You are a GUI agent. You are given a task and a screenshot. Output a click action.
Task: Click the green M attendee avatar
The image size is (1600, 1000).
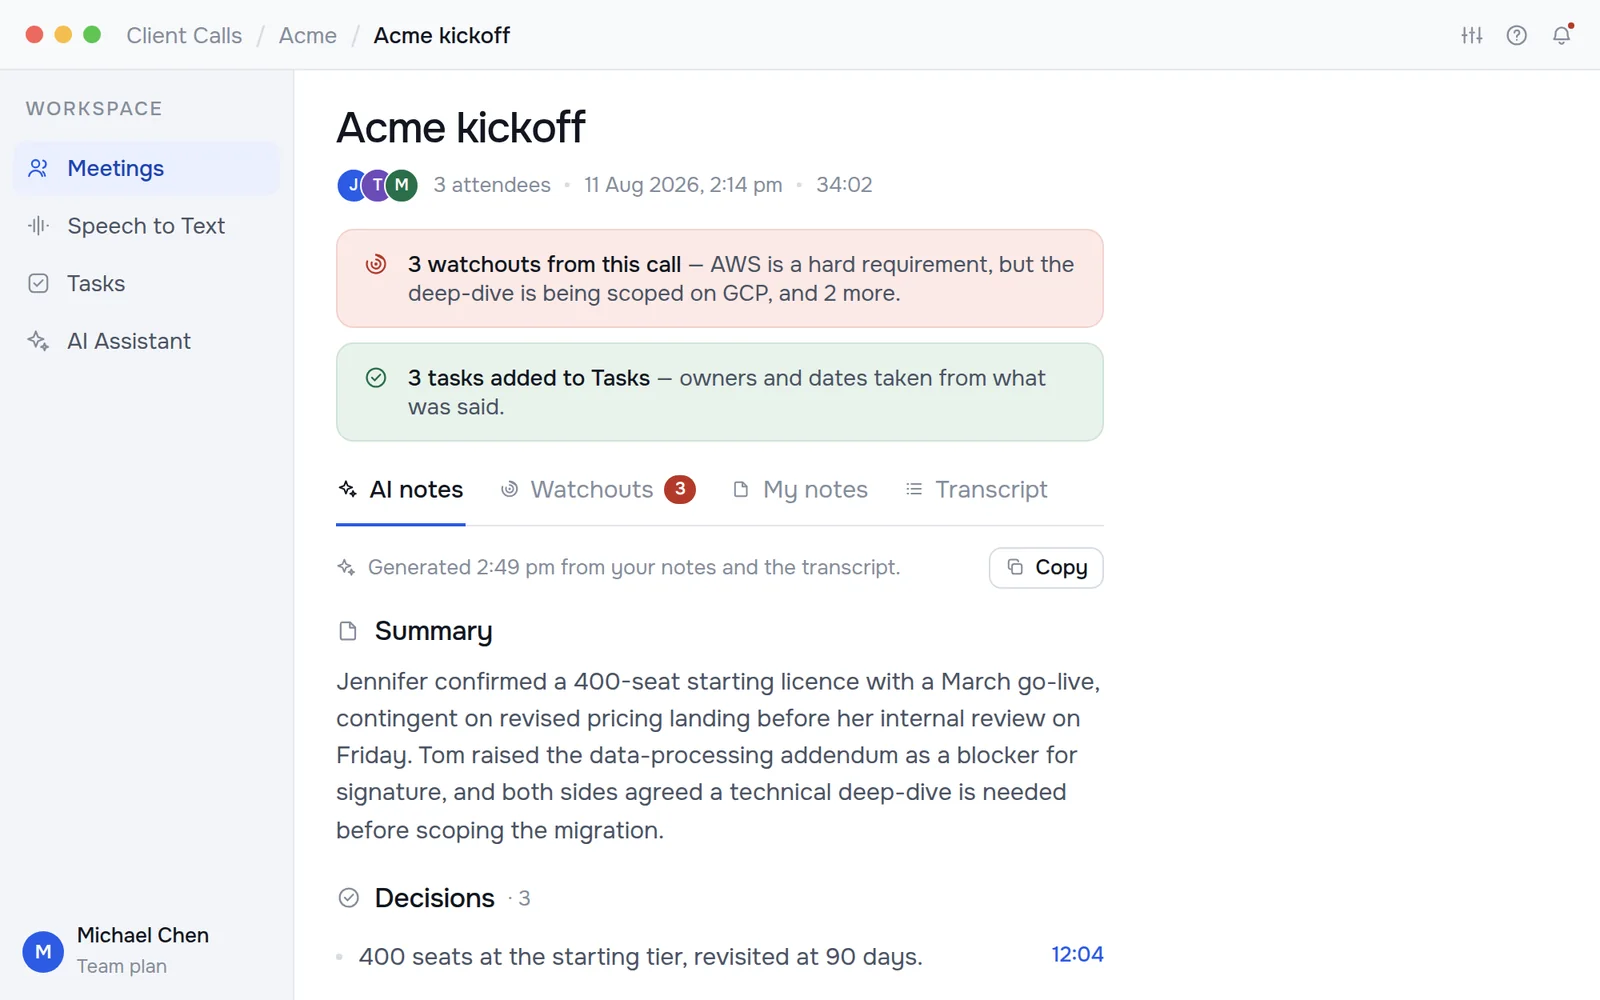[402, 185]
